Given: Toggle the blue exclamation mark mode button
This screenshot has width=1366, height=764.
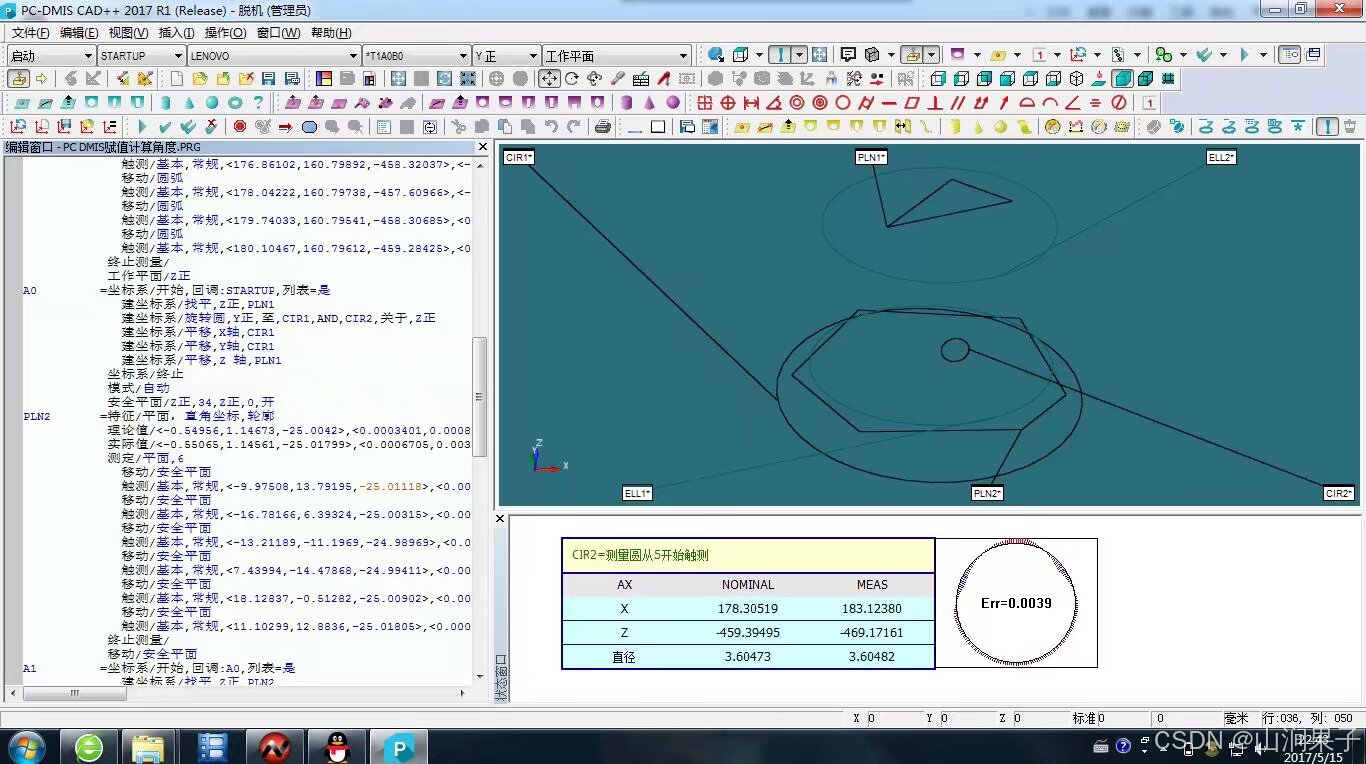Looking at the screenshot, I should click(x=781, y=55).
